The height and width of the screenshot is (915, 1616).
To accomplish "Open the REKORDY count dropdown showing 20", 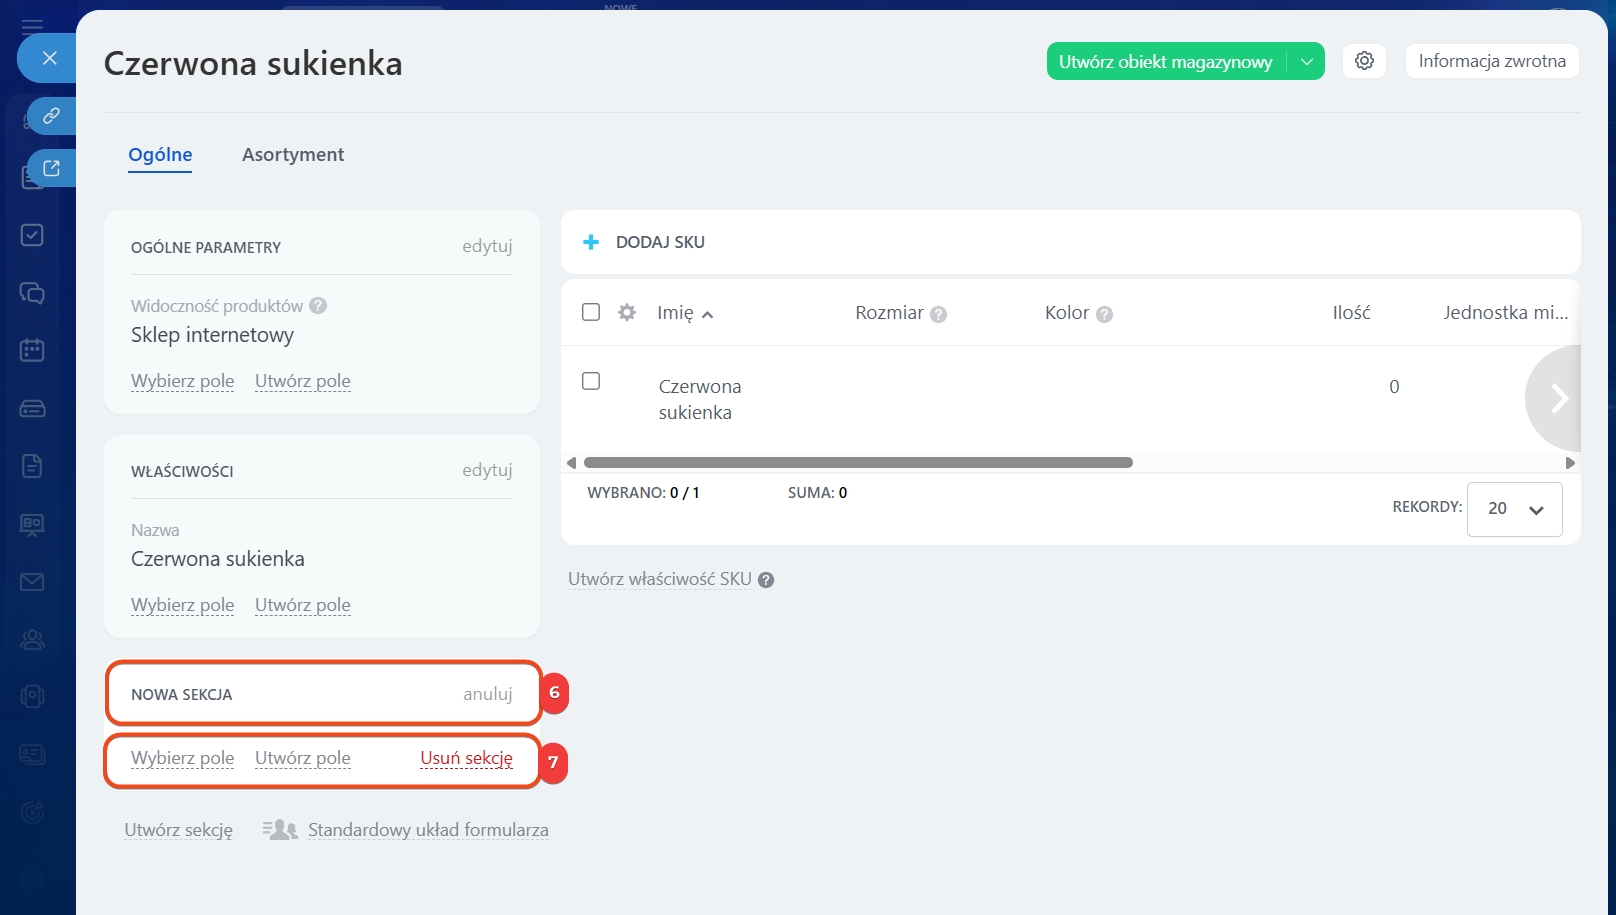I will click(x=1514, y=509).
